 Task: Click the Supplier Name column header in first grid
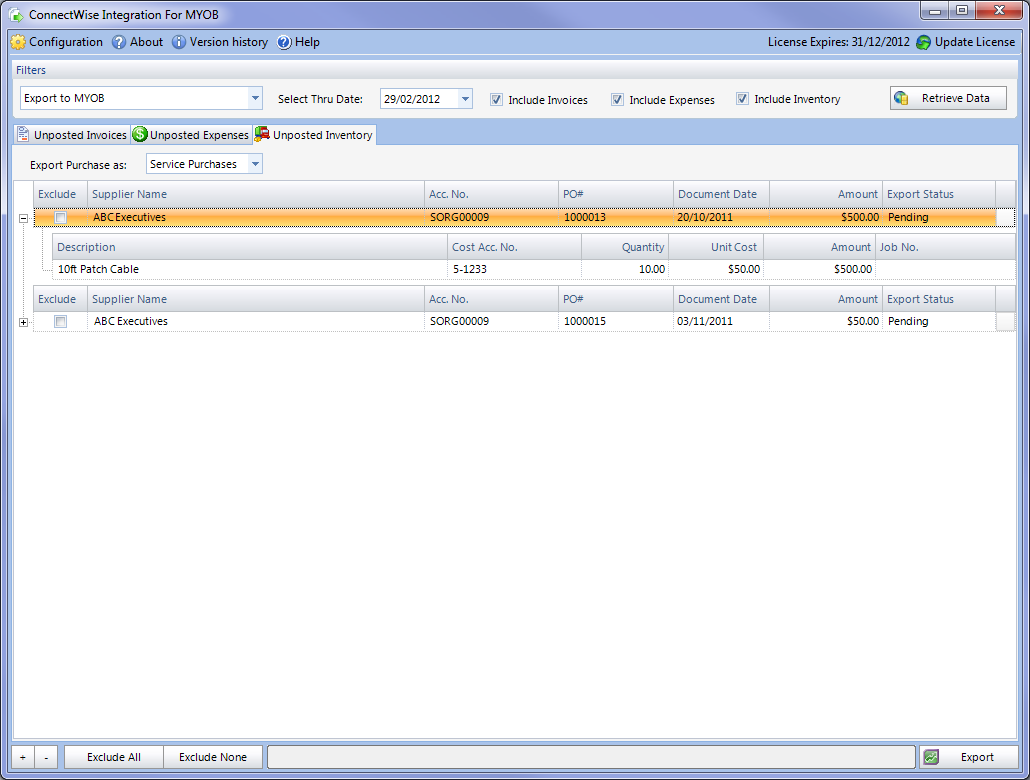click(256, 194)
